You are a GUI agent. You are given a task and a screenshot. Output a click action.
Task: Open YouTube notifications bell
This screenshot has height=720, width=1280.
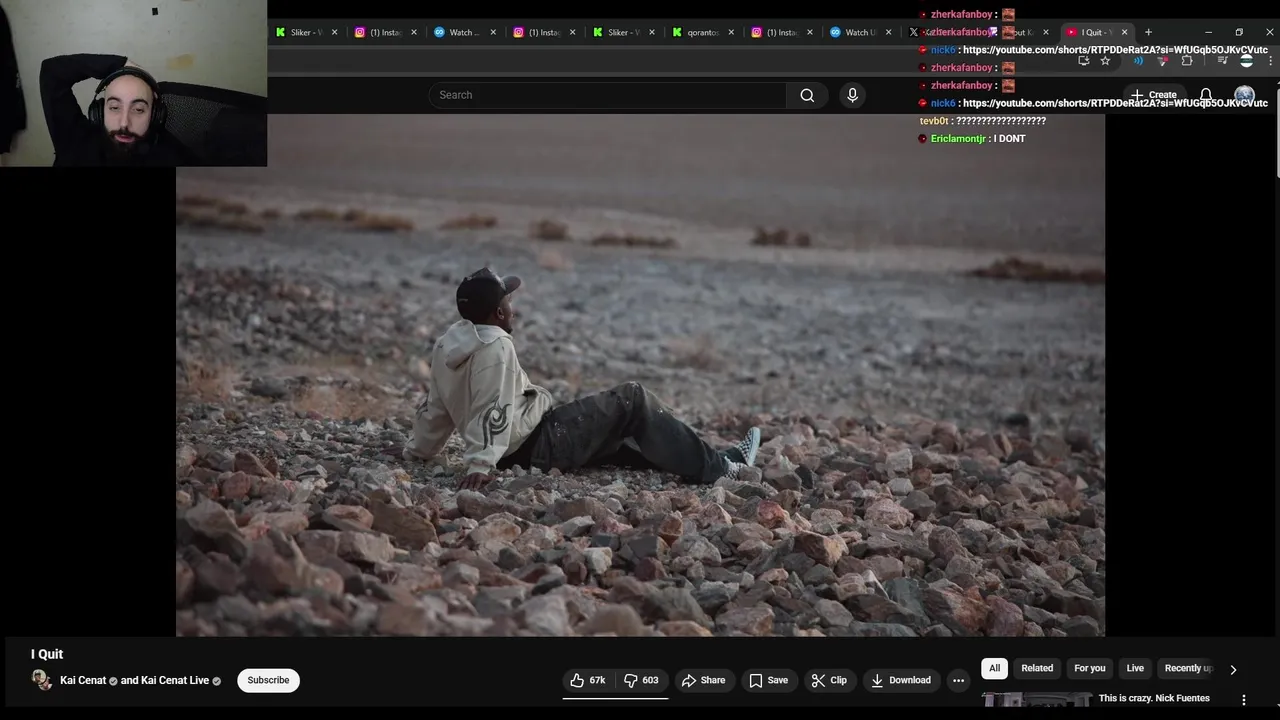point(1206,95)
